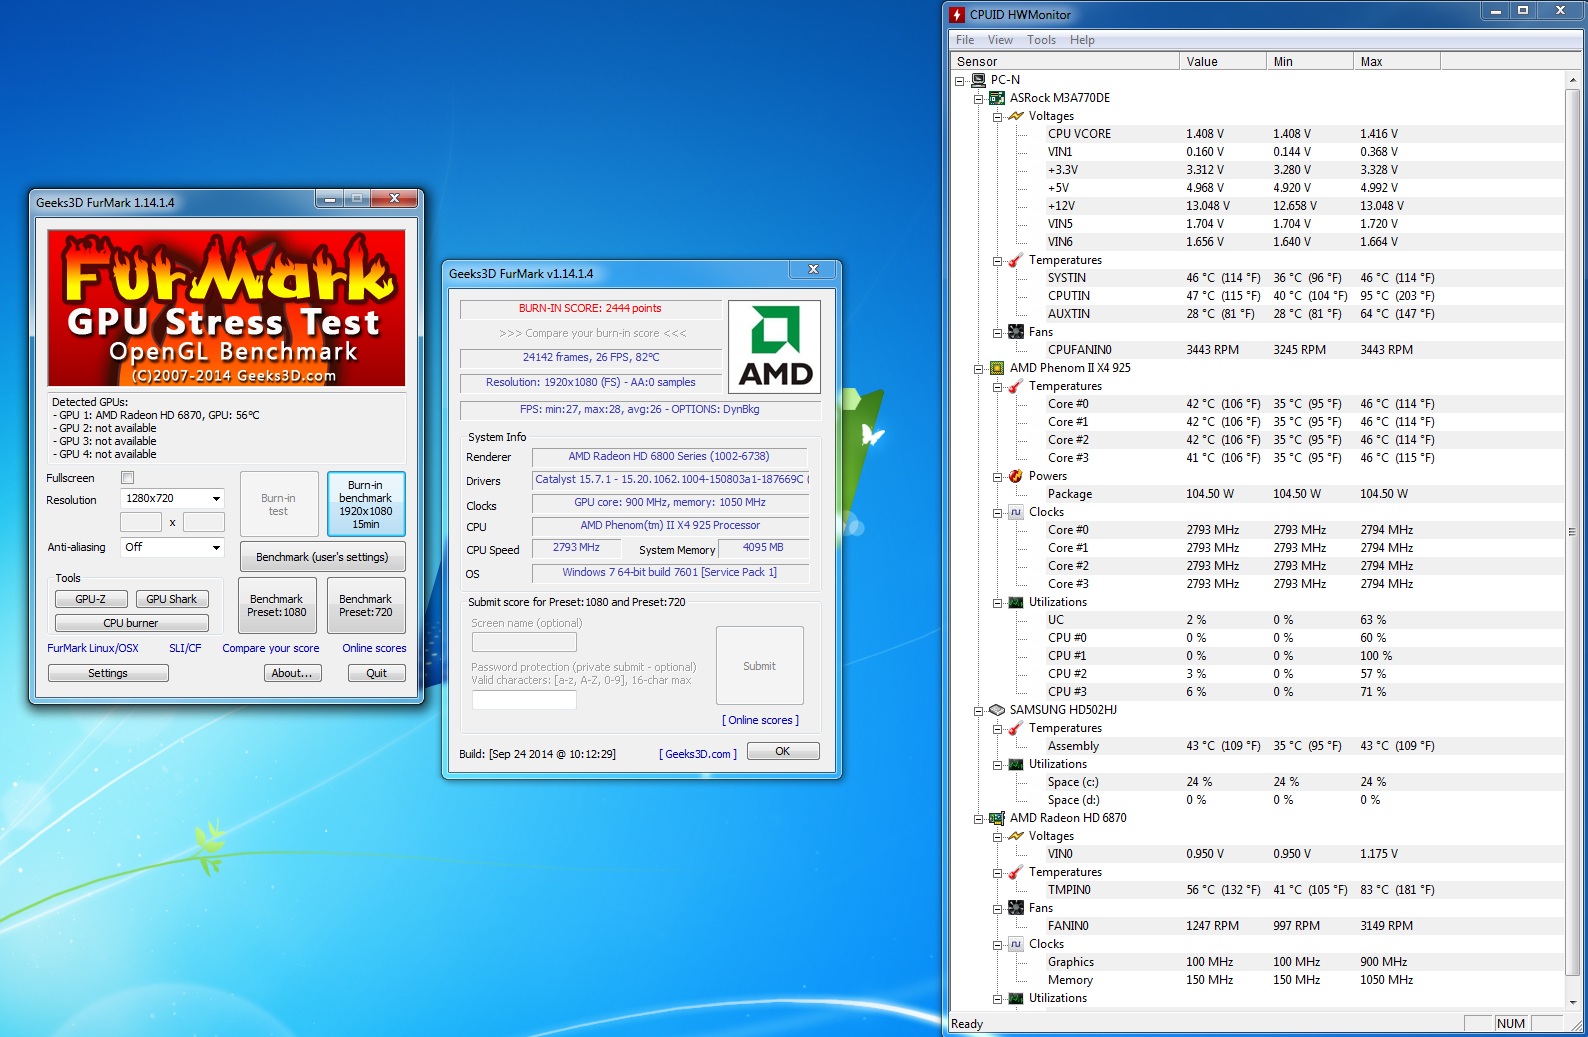The image size is (1588, 1037).
Task: Click the Temperatures icon under SAMSUNG HD502HJ
Action: [x=1016, y=728]
